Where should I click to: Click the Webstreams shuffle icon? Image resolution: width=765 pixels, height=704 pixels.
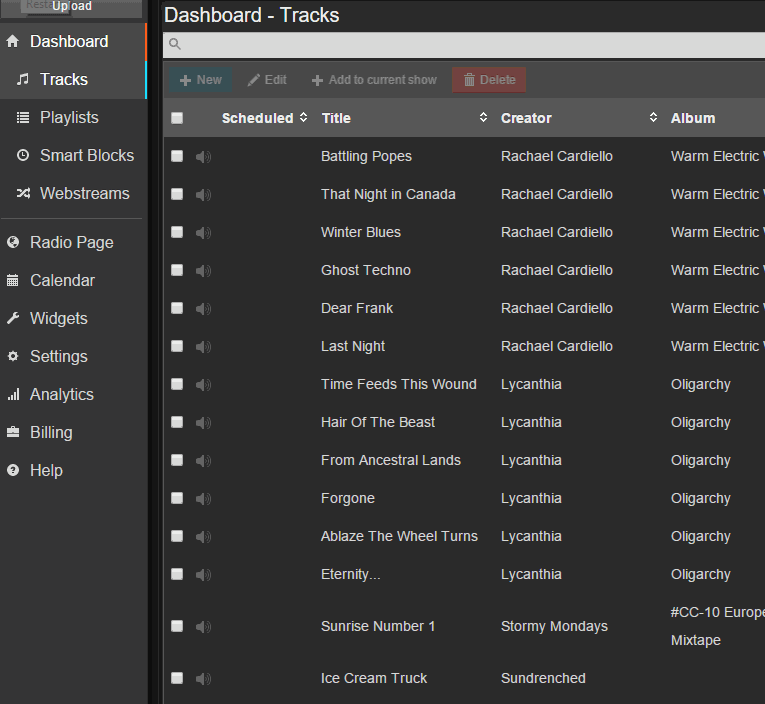tap(23, 193)
